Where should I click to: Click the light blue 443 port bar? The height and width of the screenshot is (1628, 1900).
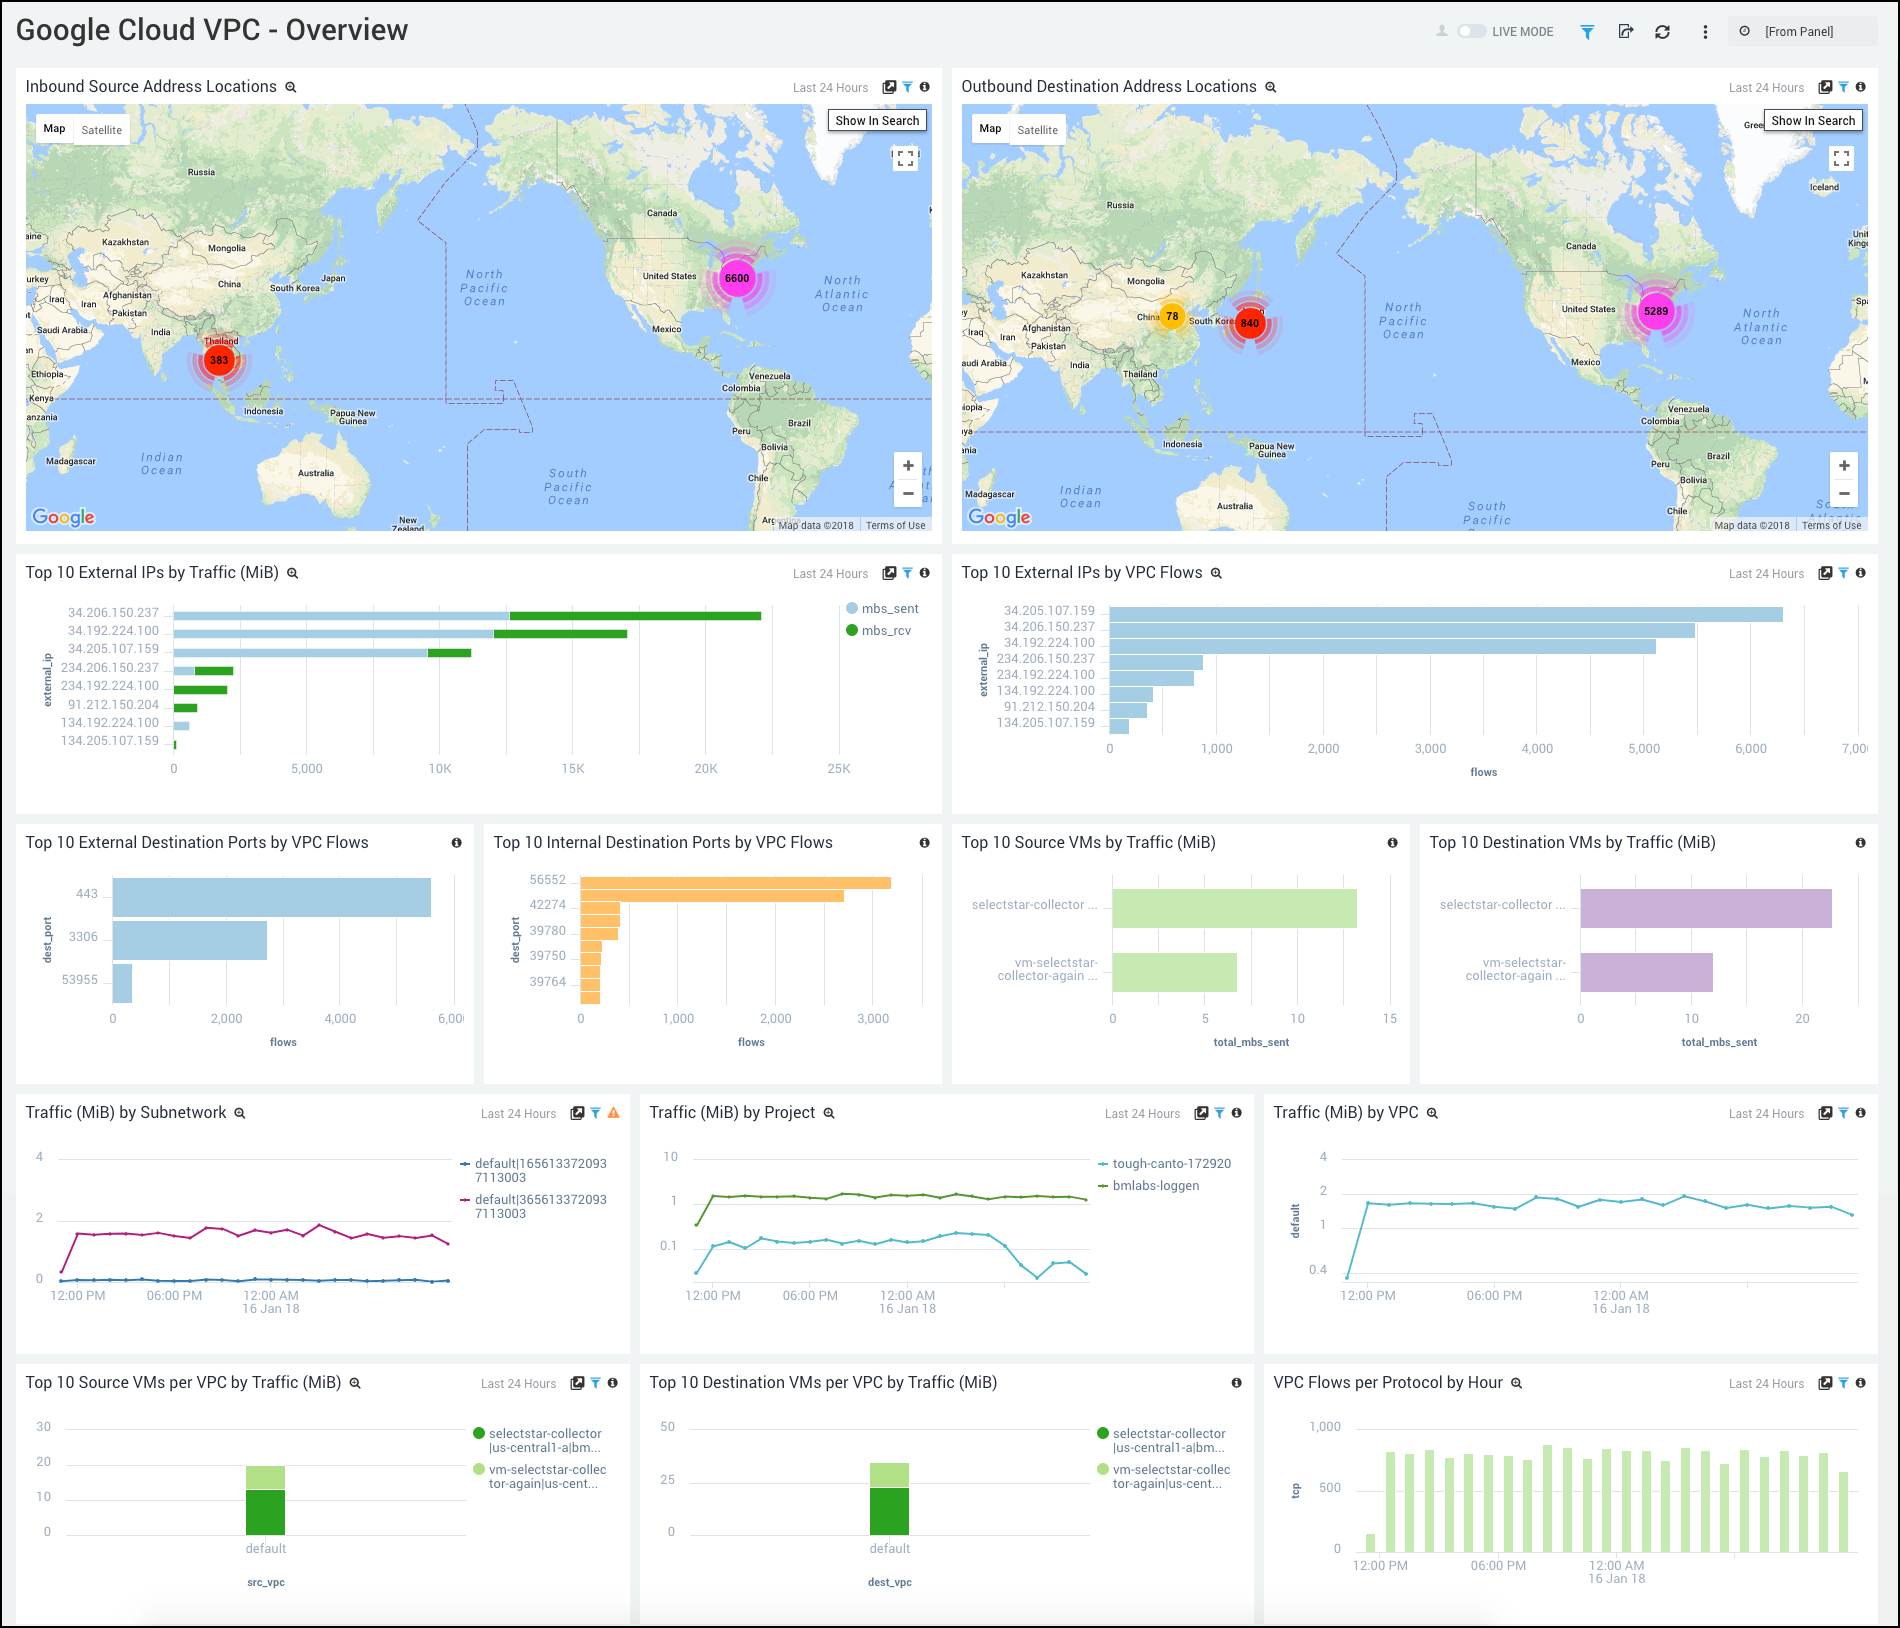271,897
